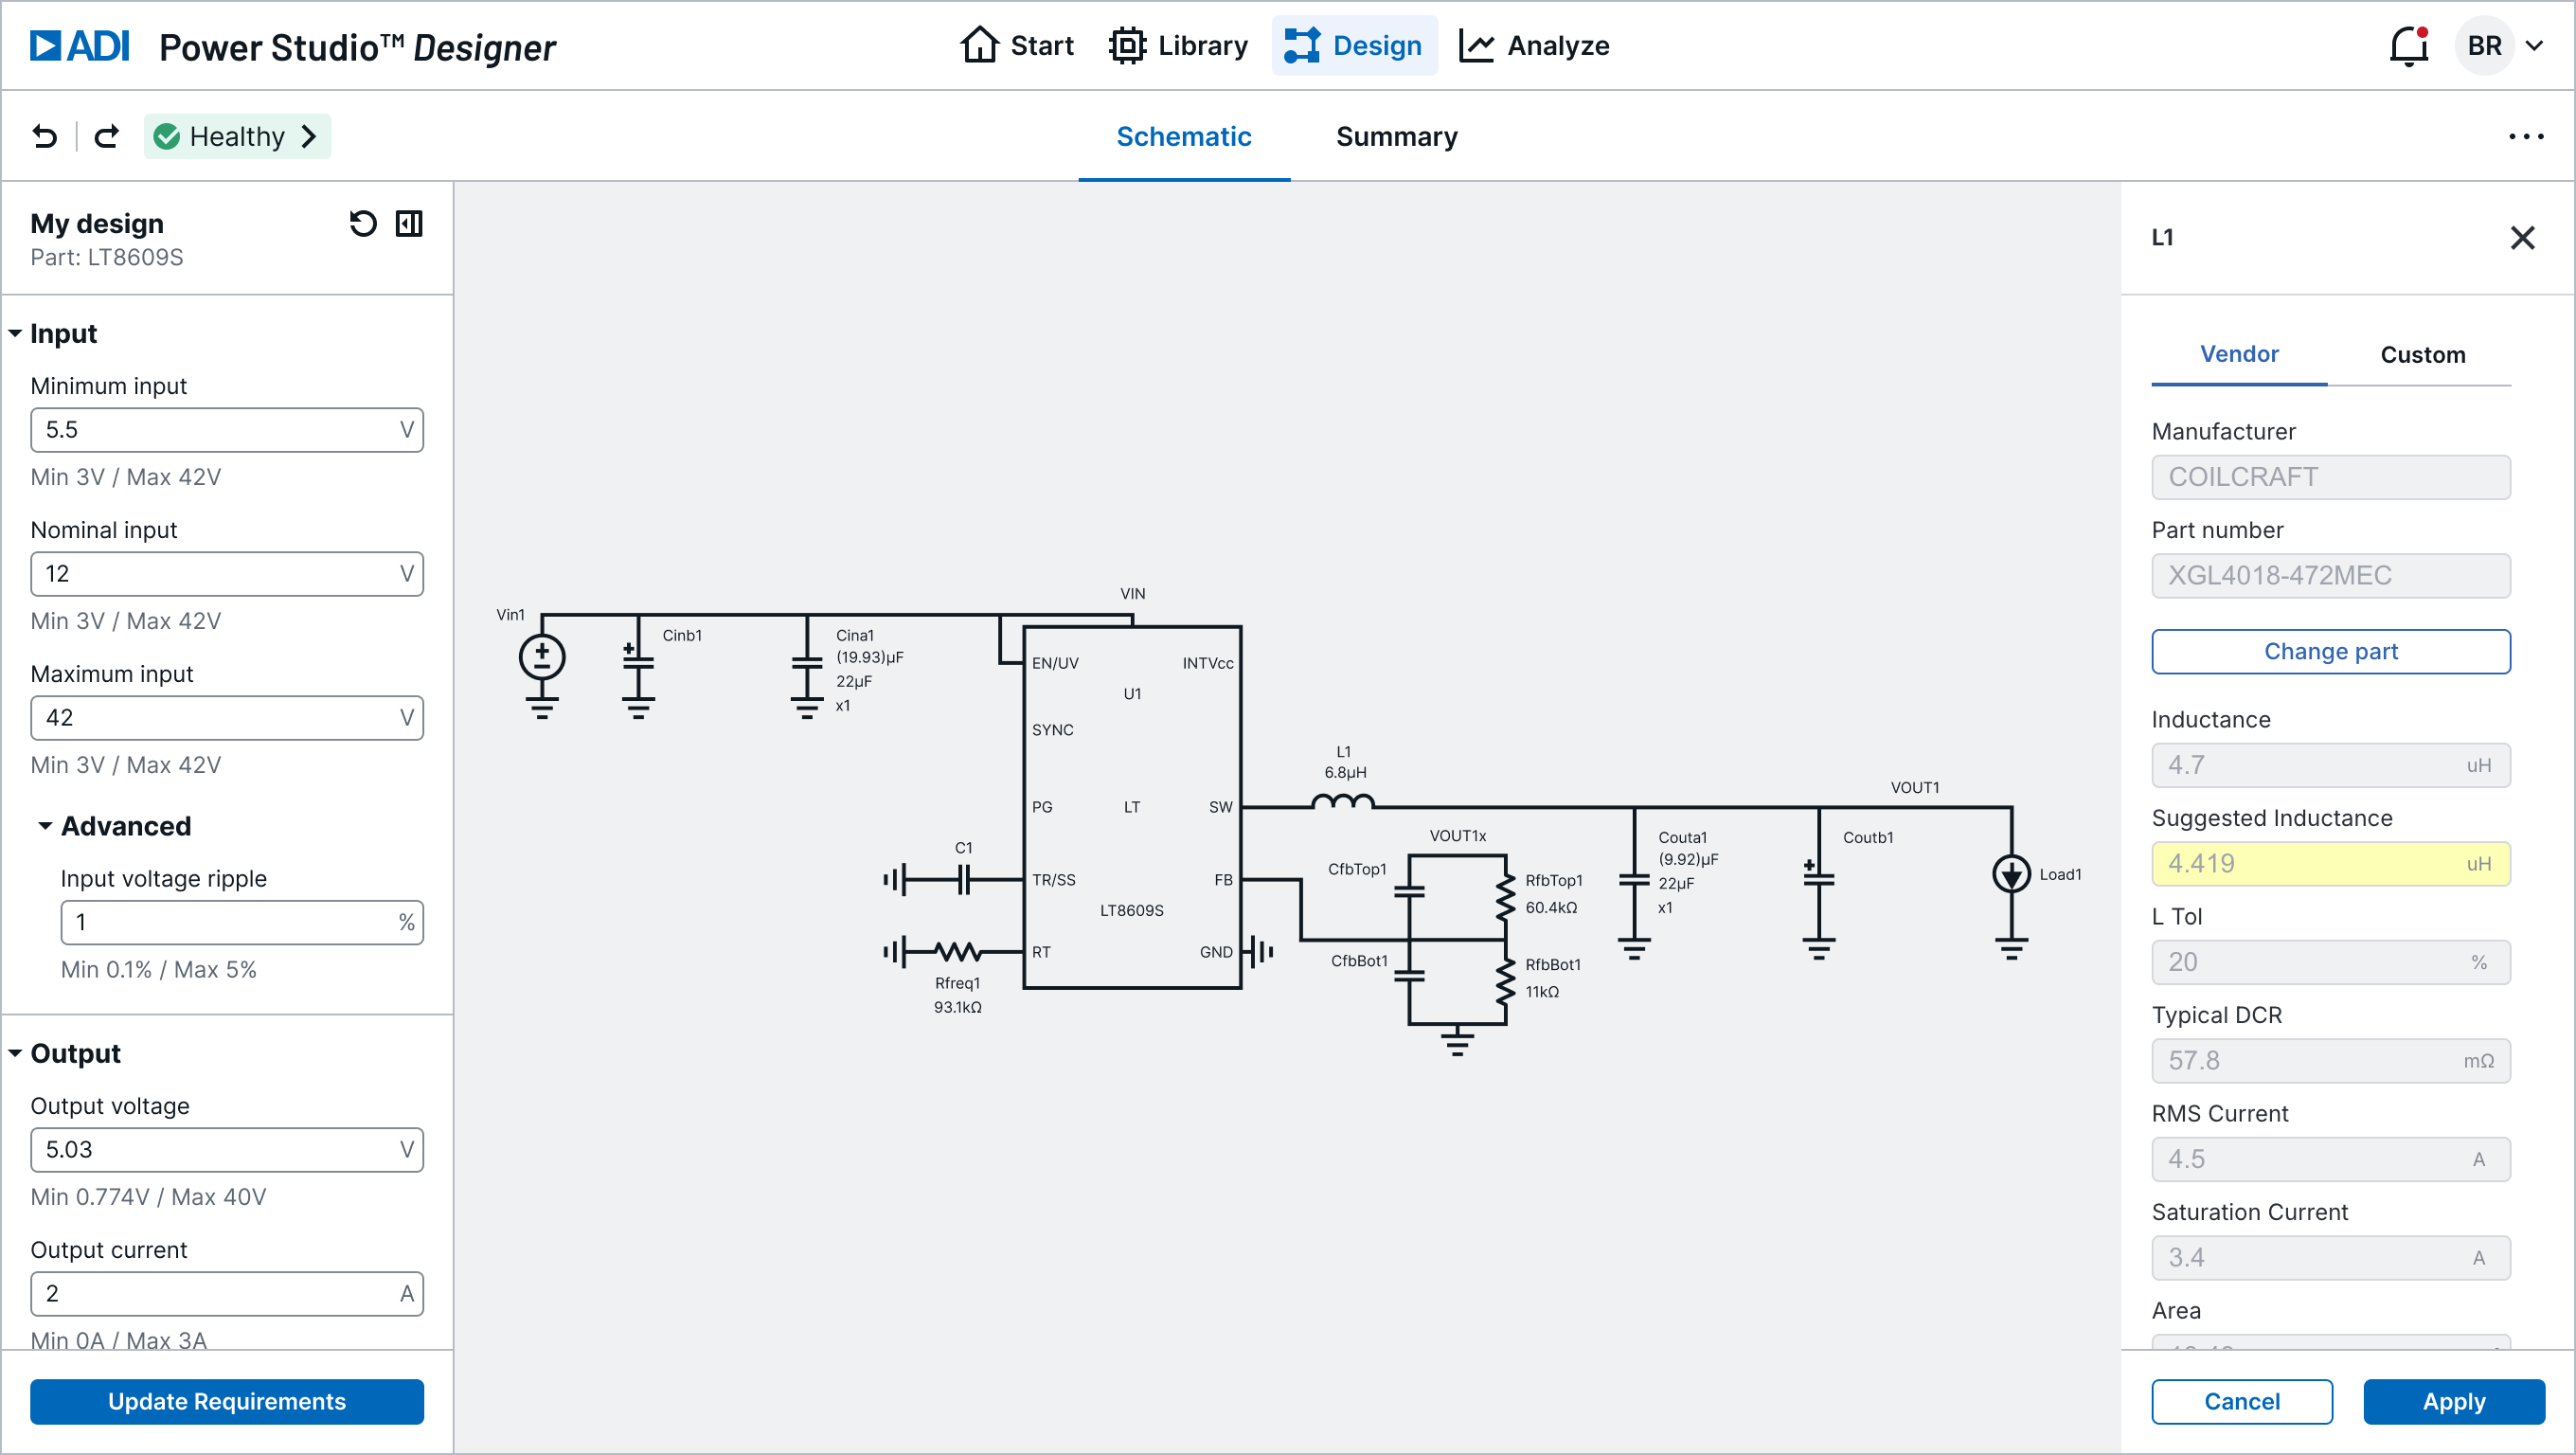The height and width of the screenshot is (1455, 2576).
Task: Switch to the Summary tab
Action: [1396, 137]
